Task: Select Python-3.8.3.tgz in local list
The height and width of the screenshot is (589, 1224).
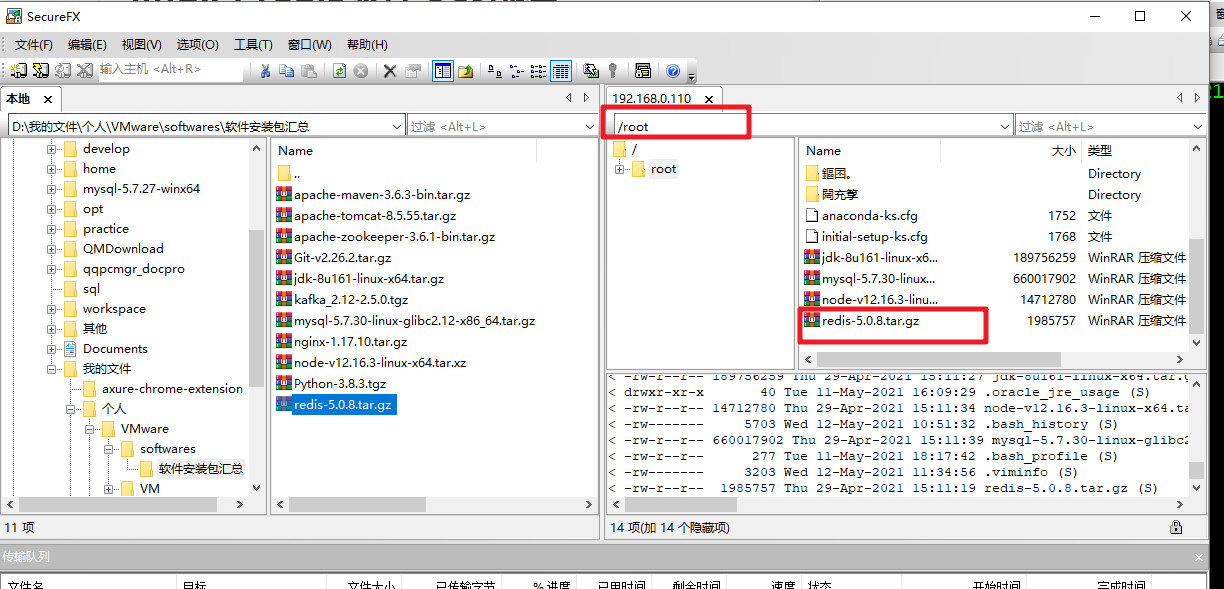Action: click(340, 383)
